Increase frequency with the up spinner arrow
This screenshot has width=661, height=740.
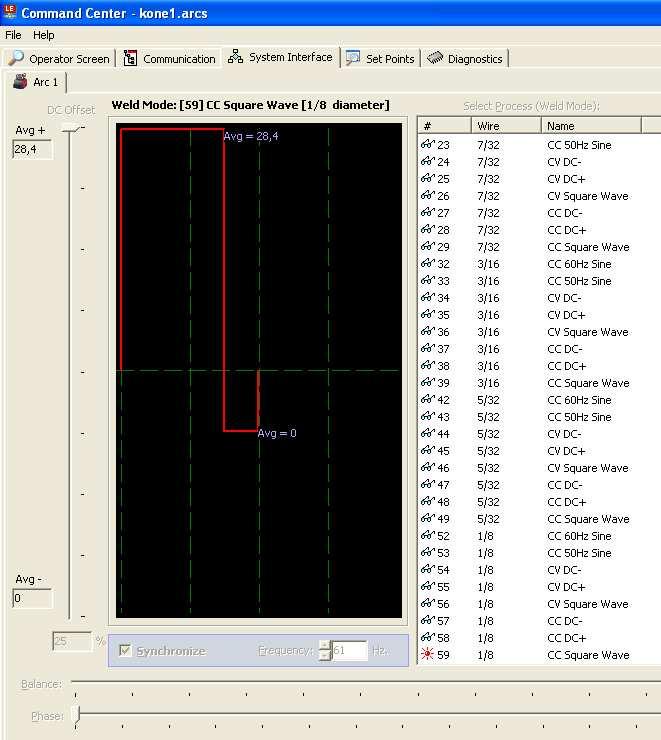click(x=325, y=645)
